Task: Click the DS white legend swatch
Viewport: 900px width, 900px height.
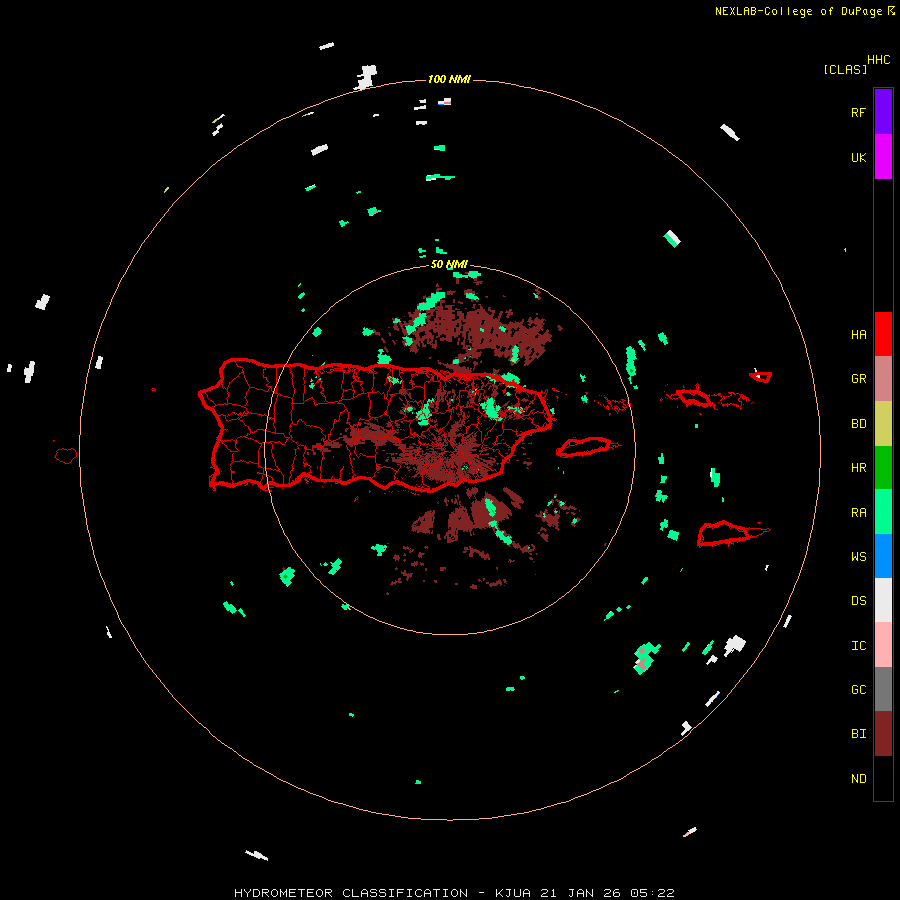Action: [x=883, y=600]
